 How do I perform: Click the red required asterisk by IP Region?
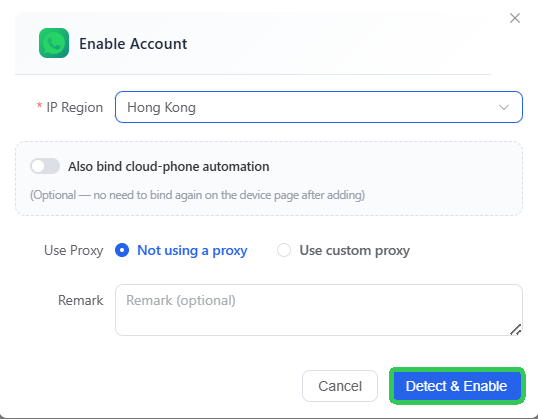coord(39,105)
